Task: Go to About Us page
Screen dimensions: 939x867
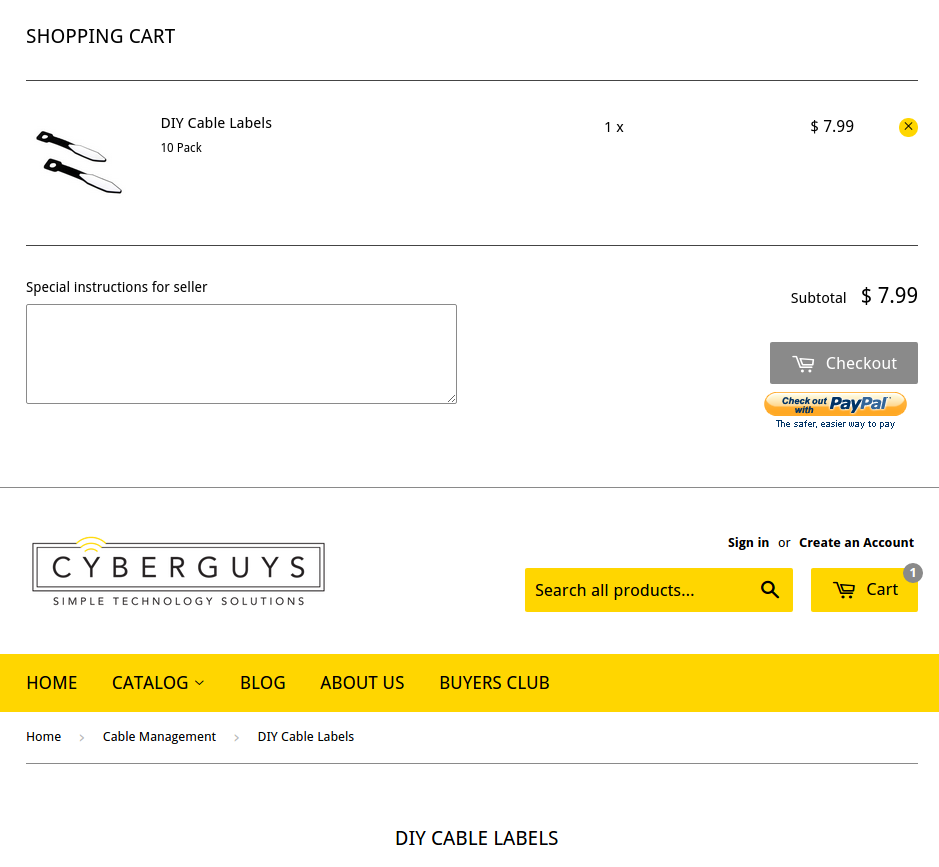Action: tap(362, 683)
